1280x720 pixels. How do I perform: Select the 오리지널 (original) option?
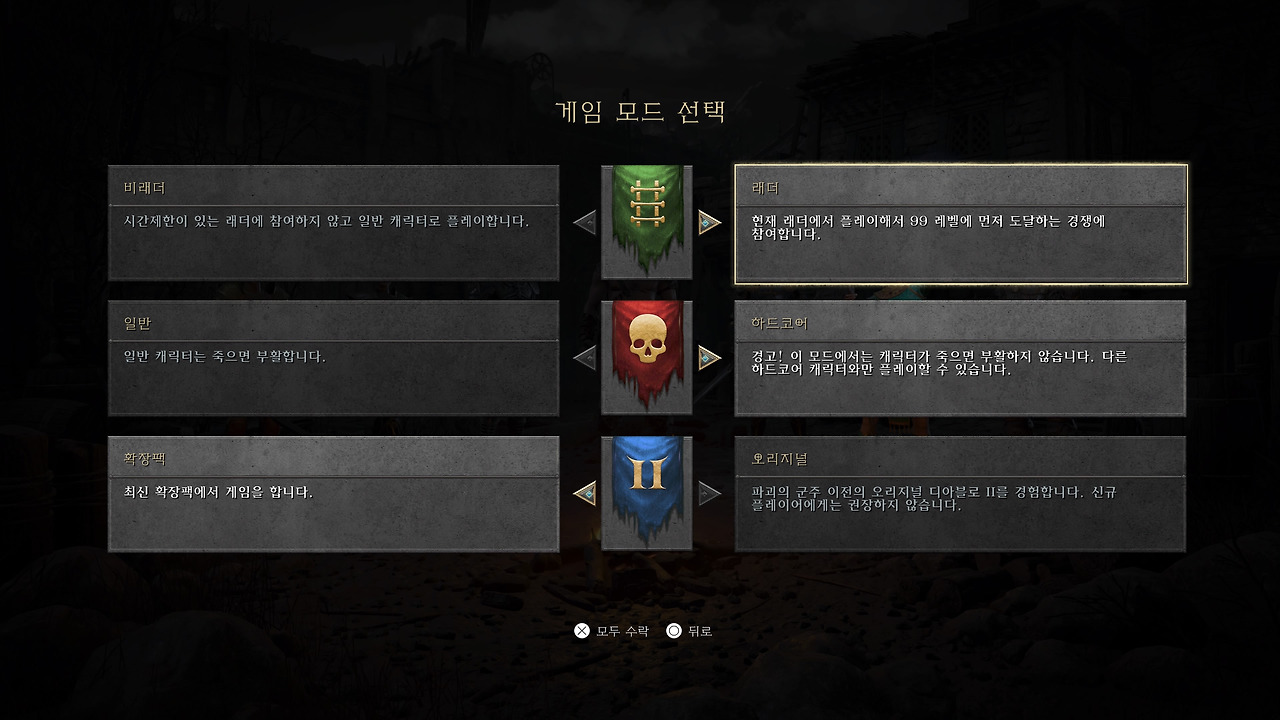pyautogui.click(x=960, y=494)
